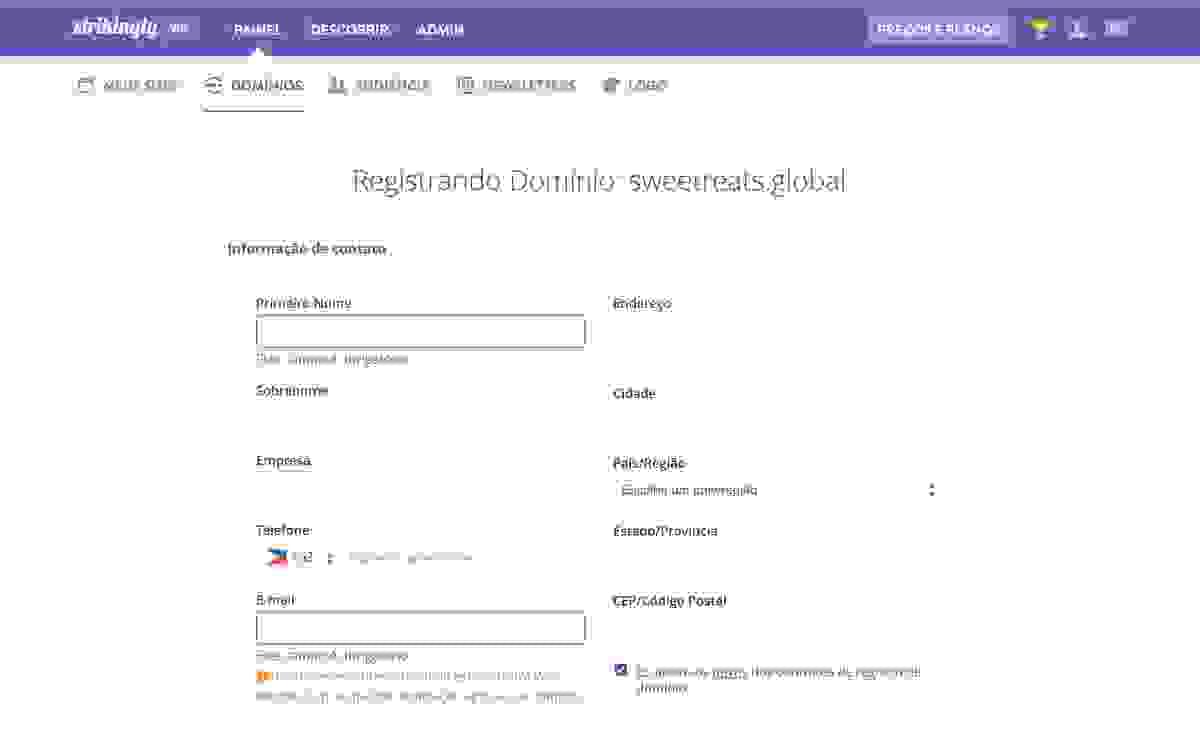This screenshot has width=1200, height=747.
Task: Open the DESCOBRIR menu item
Action: [x=350, y=29]
